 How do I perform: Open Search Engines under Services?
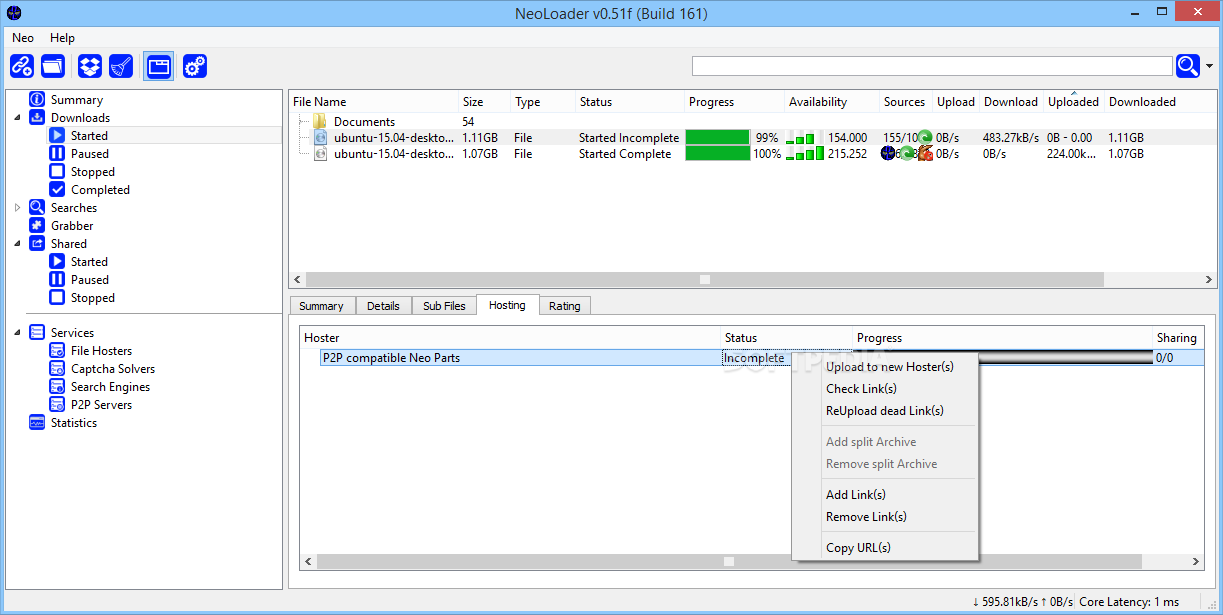(110, 387)
